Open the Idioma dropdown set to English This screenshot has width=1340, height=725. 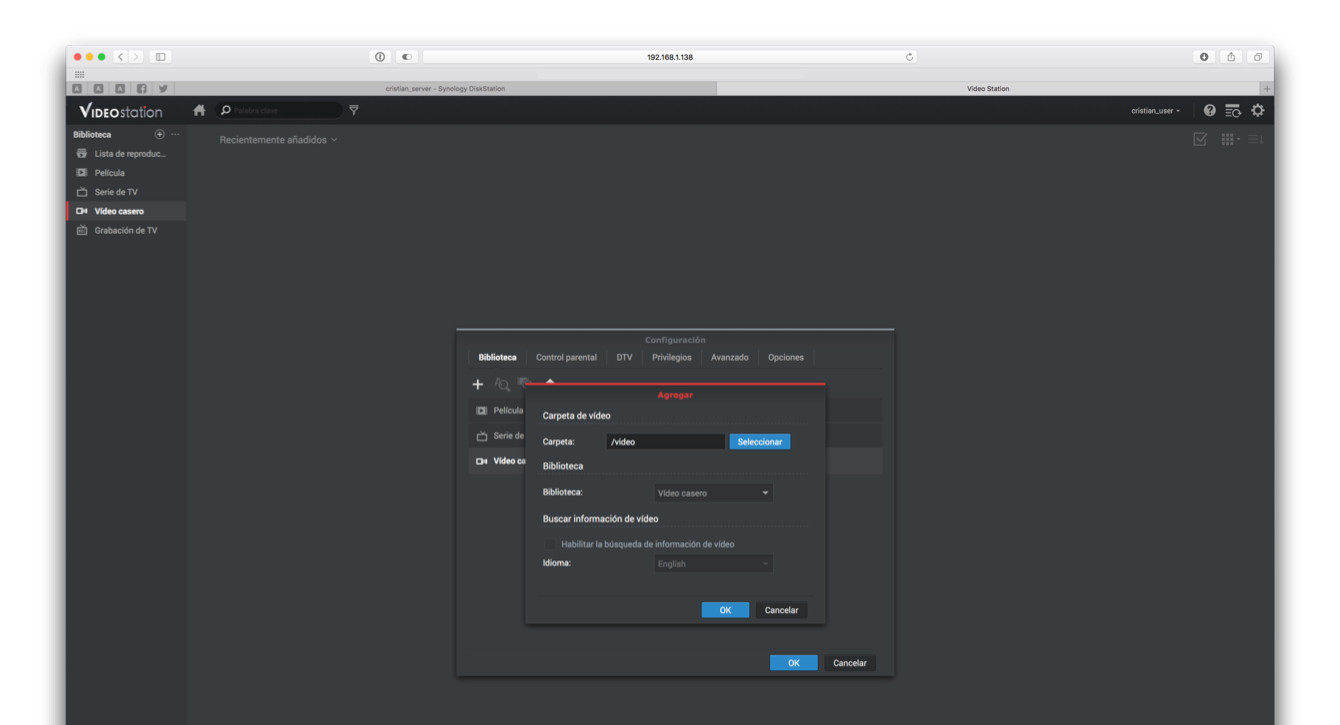tap(713, 564)
